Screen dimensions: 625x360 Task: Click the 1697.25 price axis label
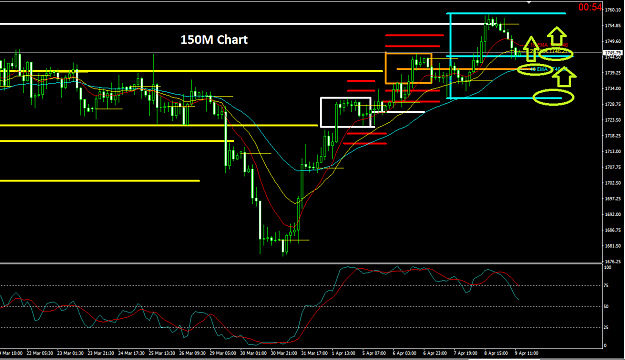(613, 199)
